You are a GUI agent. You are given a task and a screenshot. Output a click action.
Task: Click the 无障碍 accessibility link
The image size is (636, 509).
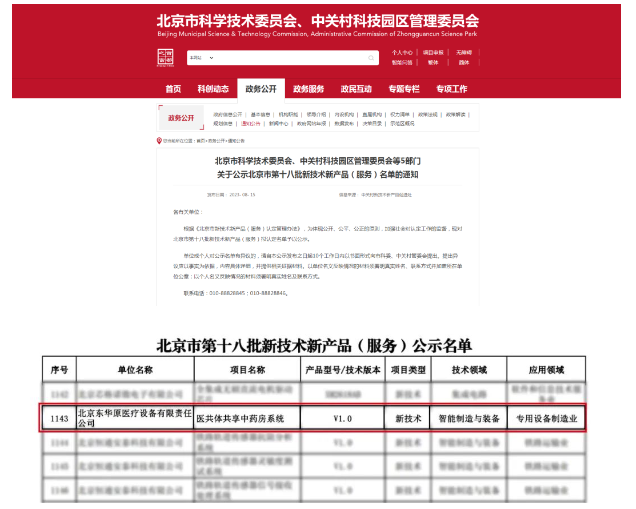(x=464, y=52)
